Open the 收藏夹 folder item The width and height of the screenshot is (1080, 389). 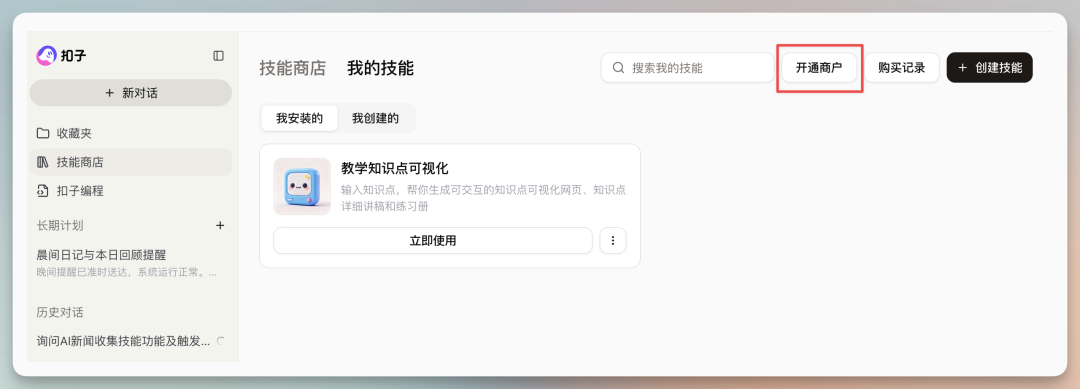(x=131, y=134)
